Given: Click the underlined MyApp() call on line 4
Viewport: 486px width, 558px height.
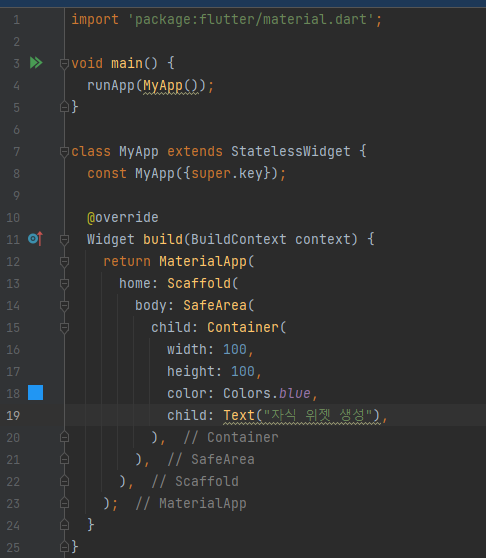Looking at the screenshot, I should (x=170, y=86).
